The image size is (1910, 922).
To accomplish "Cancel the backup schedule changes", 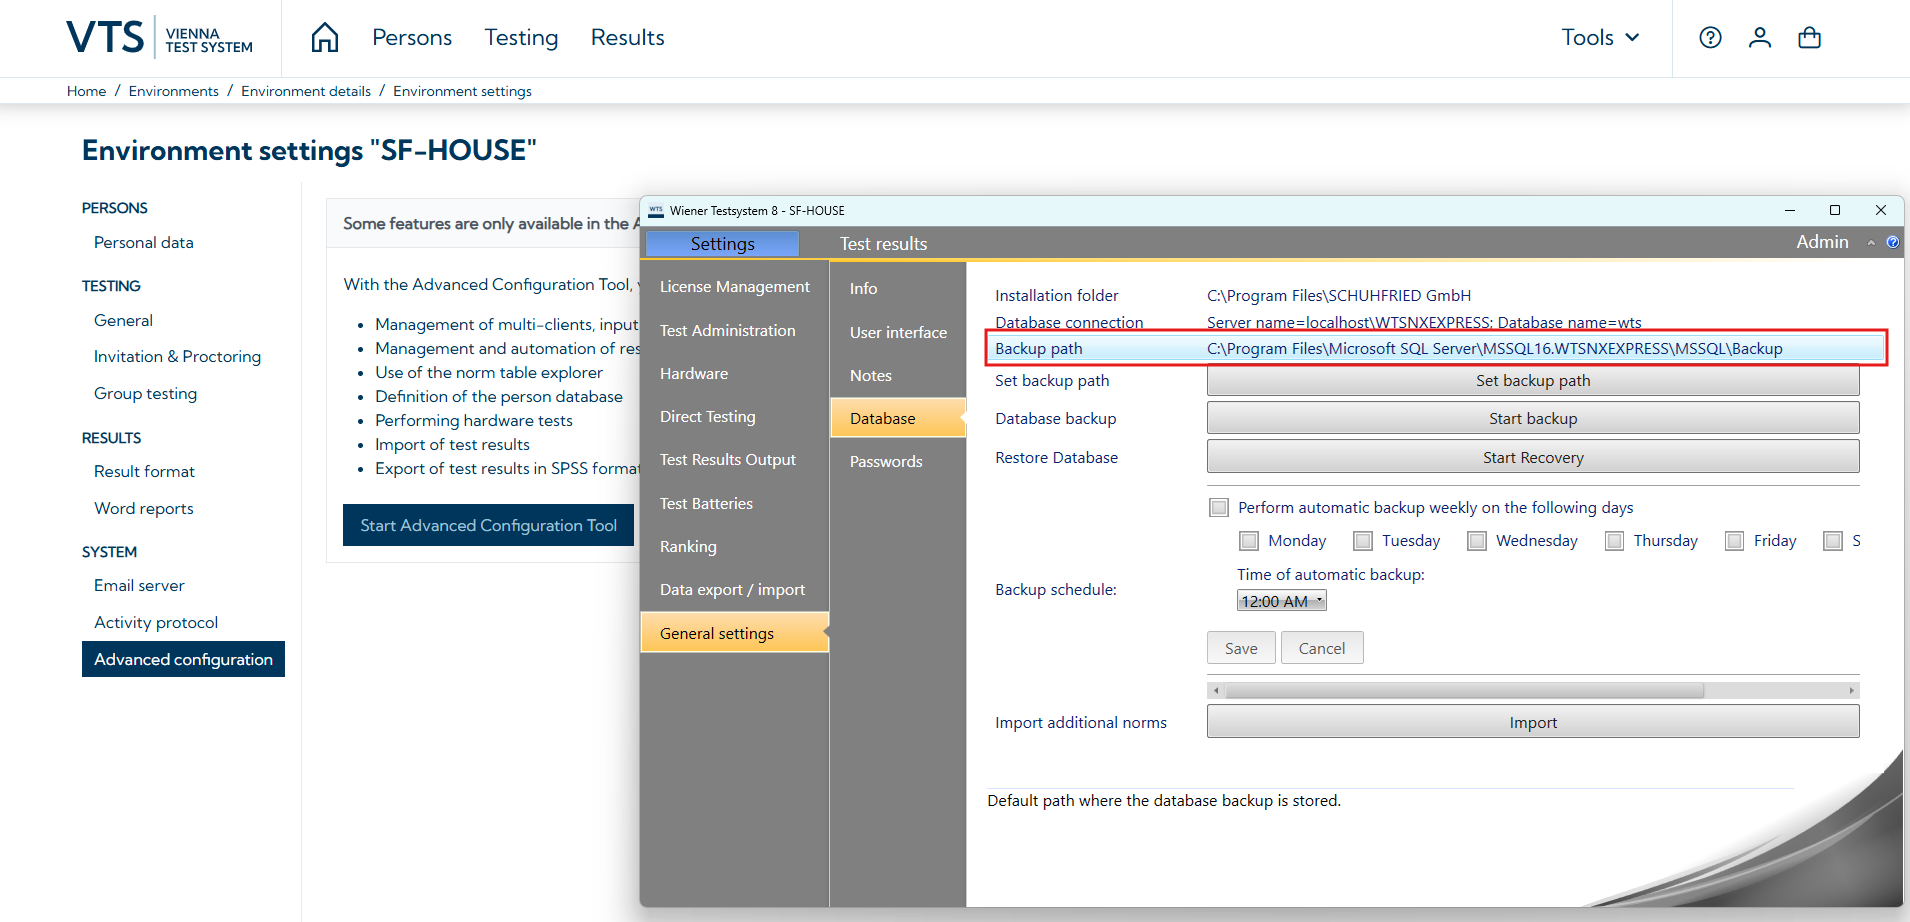I will (x=1322, y=648).
